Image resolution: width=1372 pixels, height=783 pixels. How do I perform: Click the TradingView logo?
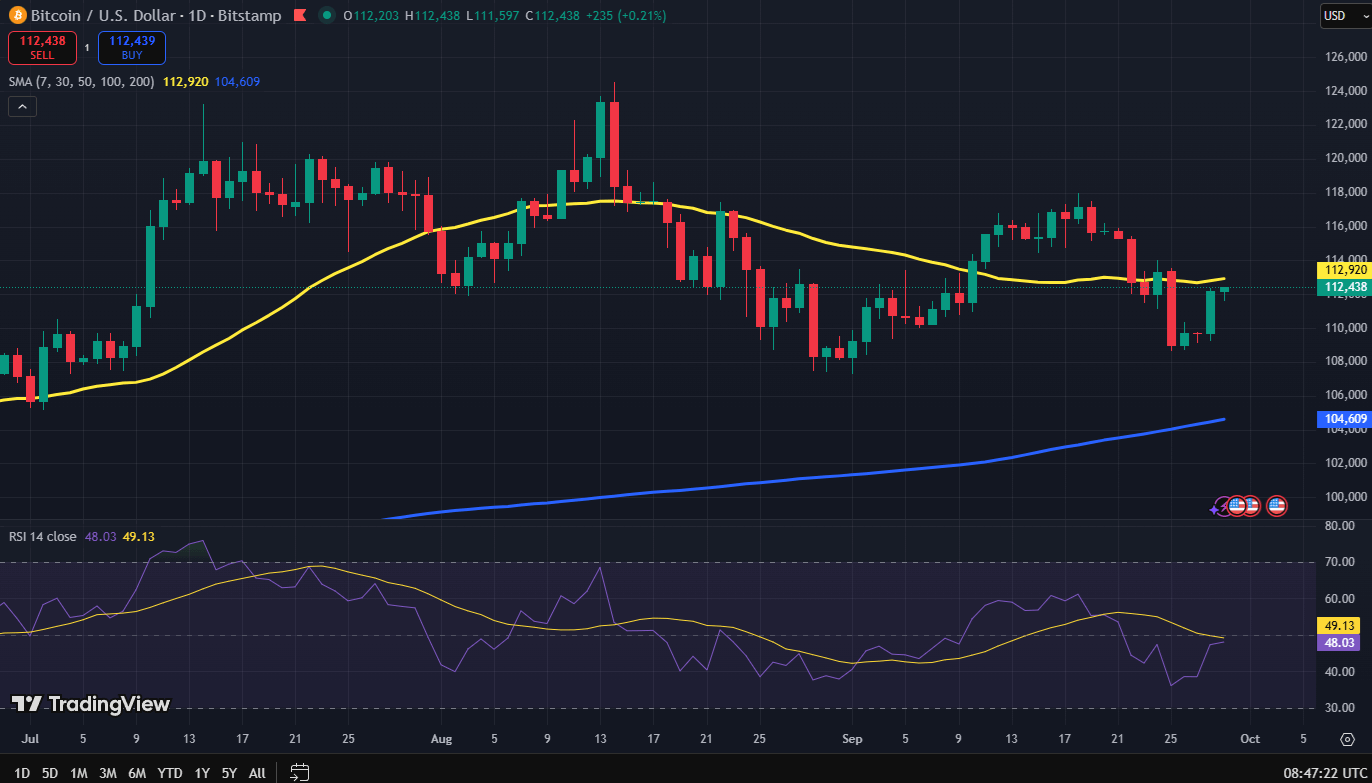(x=90, y=704)
